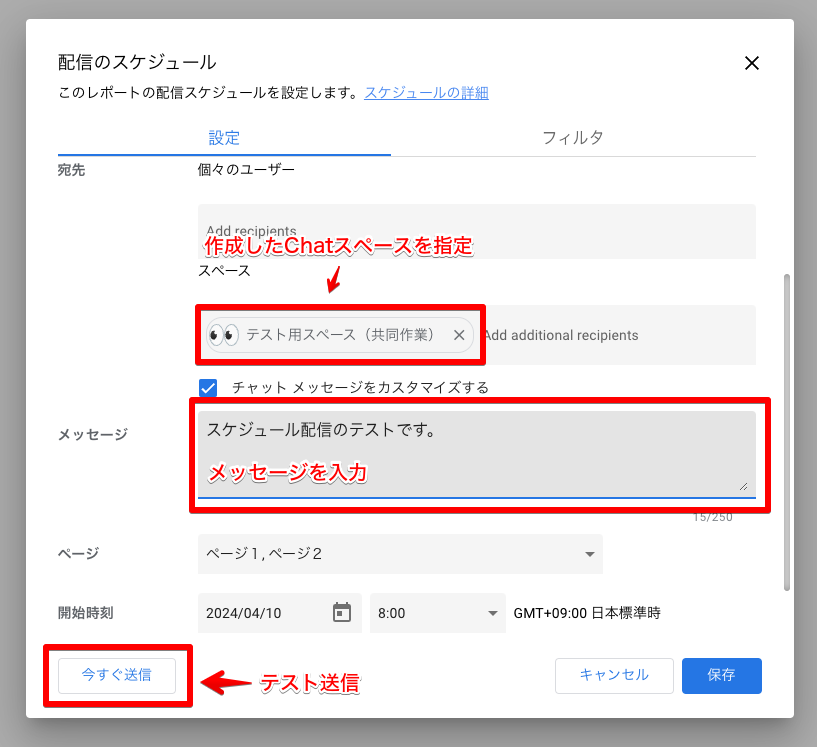Switch to the フィルタ tab

[x=572, y=138]
